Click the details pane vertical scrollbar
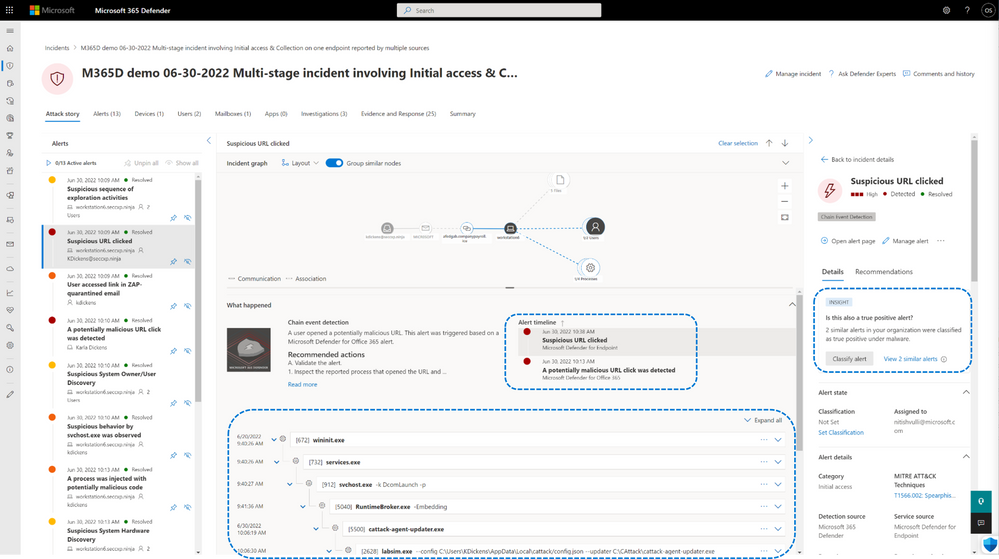 [x=974, y=210]
